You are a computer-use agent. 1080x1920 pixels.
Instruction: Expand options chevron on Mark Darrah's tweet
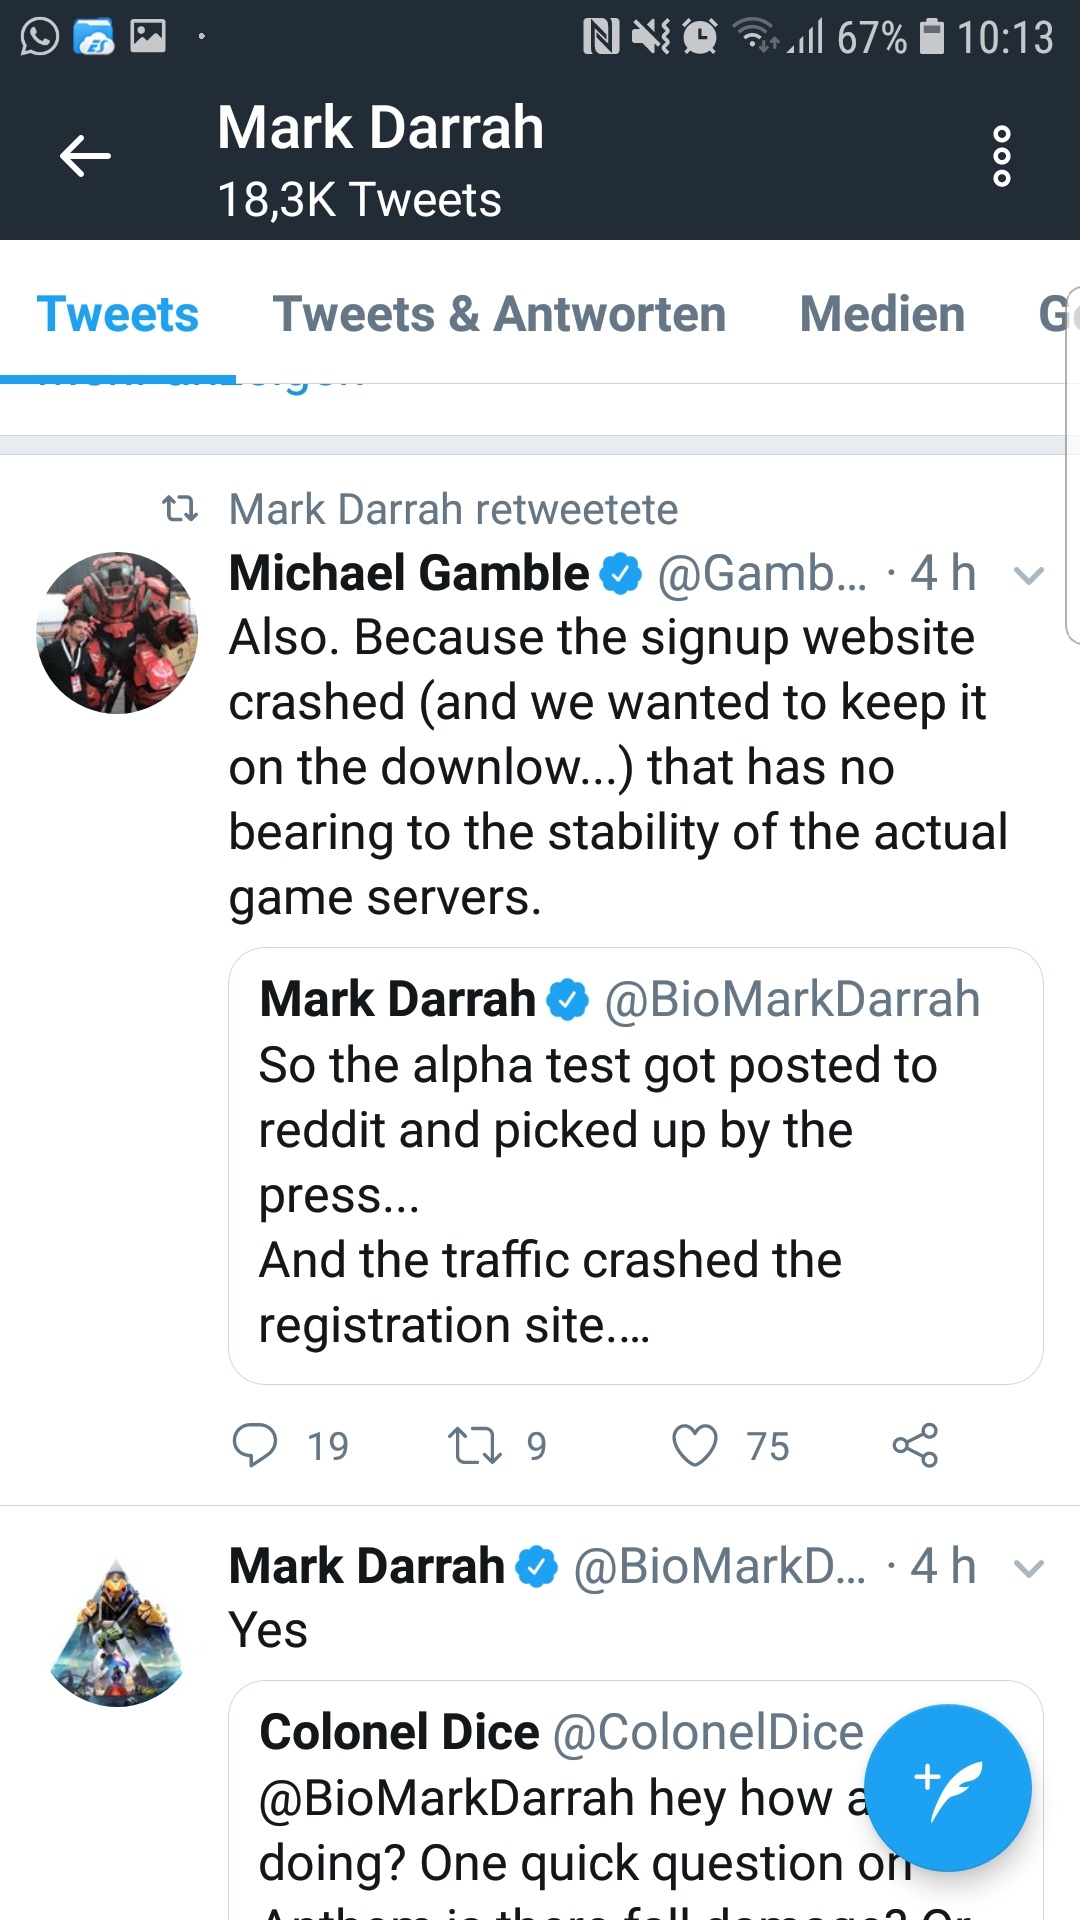pos(1028,1568)
